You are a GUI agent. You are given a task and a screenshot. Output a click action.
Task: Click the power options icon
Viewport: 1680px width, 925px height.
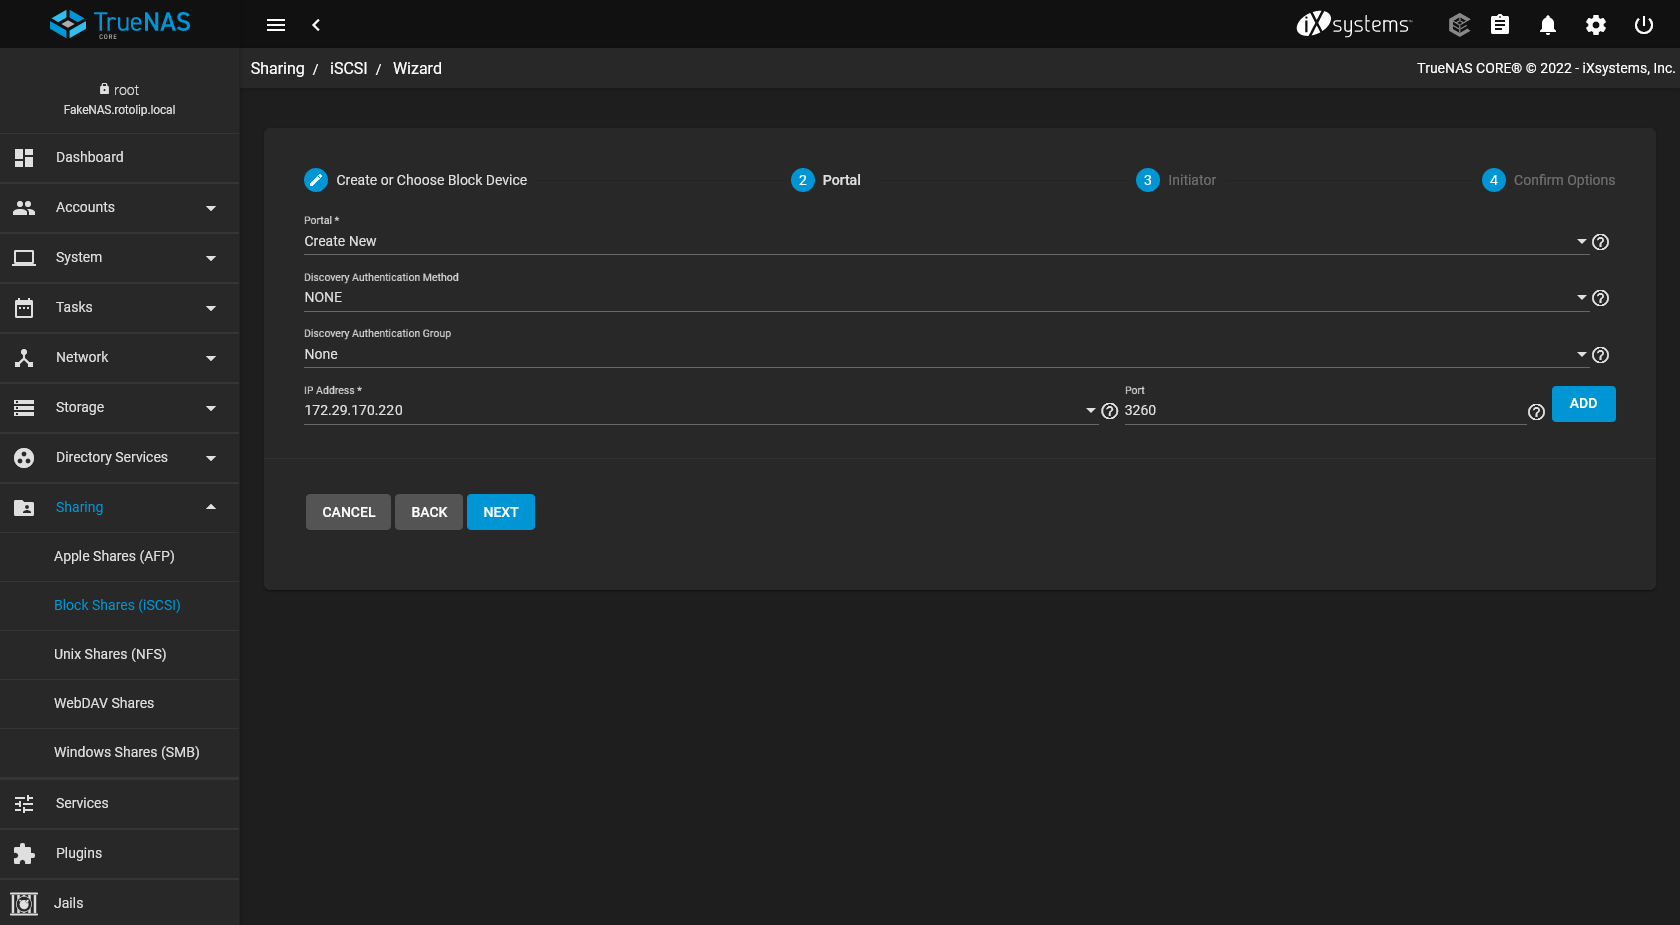pyautogui.click(x=1643, y=24)
